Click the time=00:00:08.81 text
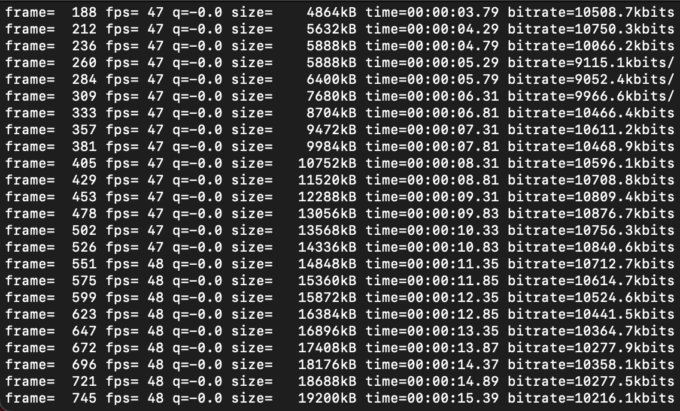The image size is (680, 411). click(432, 180)
